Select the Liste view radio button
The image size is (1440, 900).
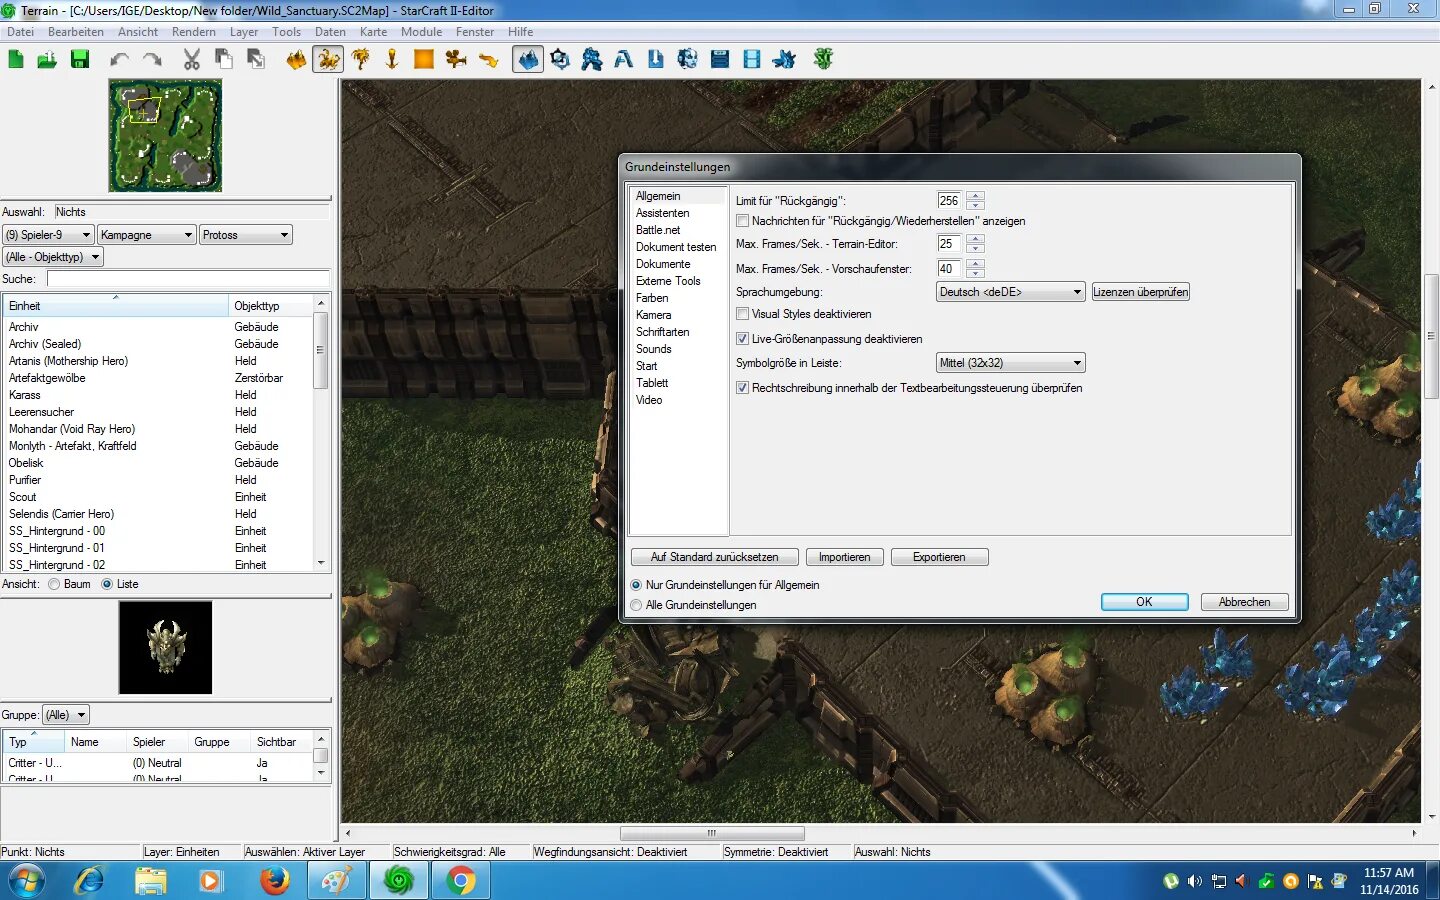[107, 584]
